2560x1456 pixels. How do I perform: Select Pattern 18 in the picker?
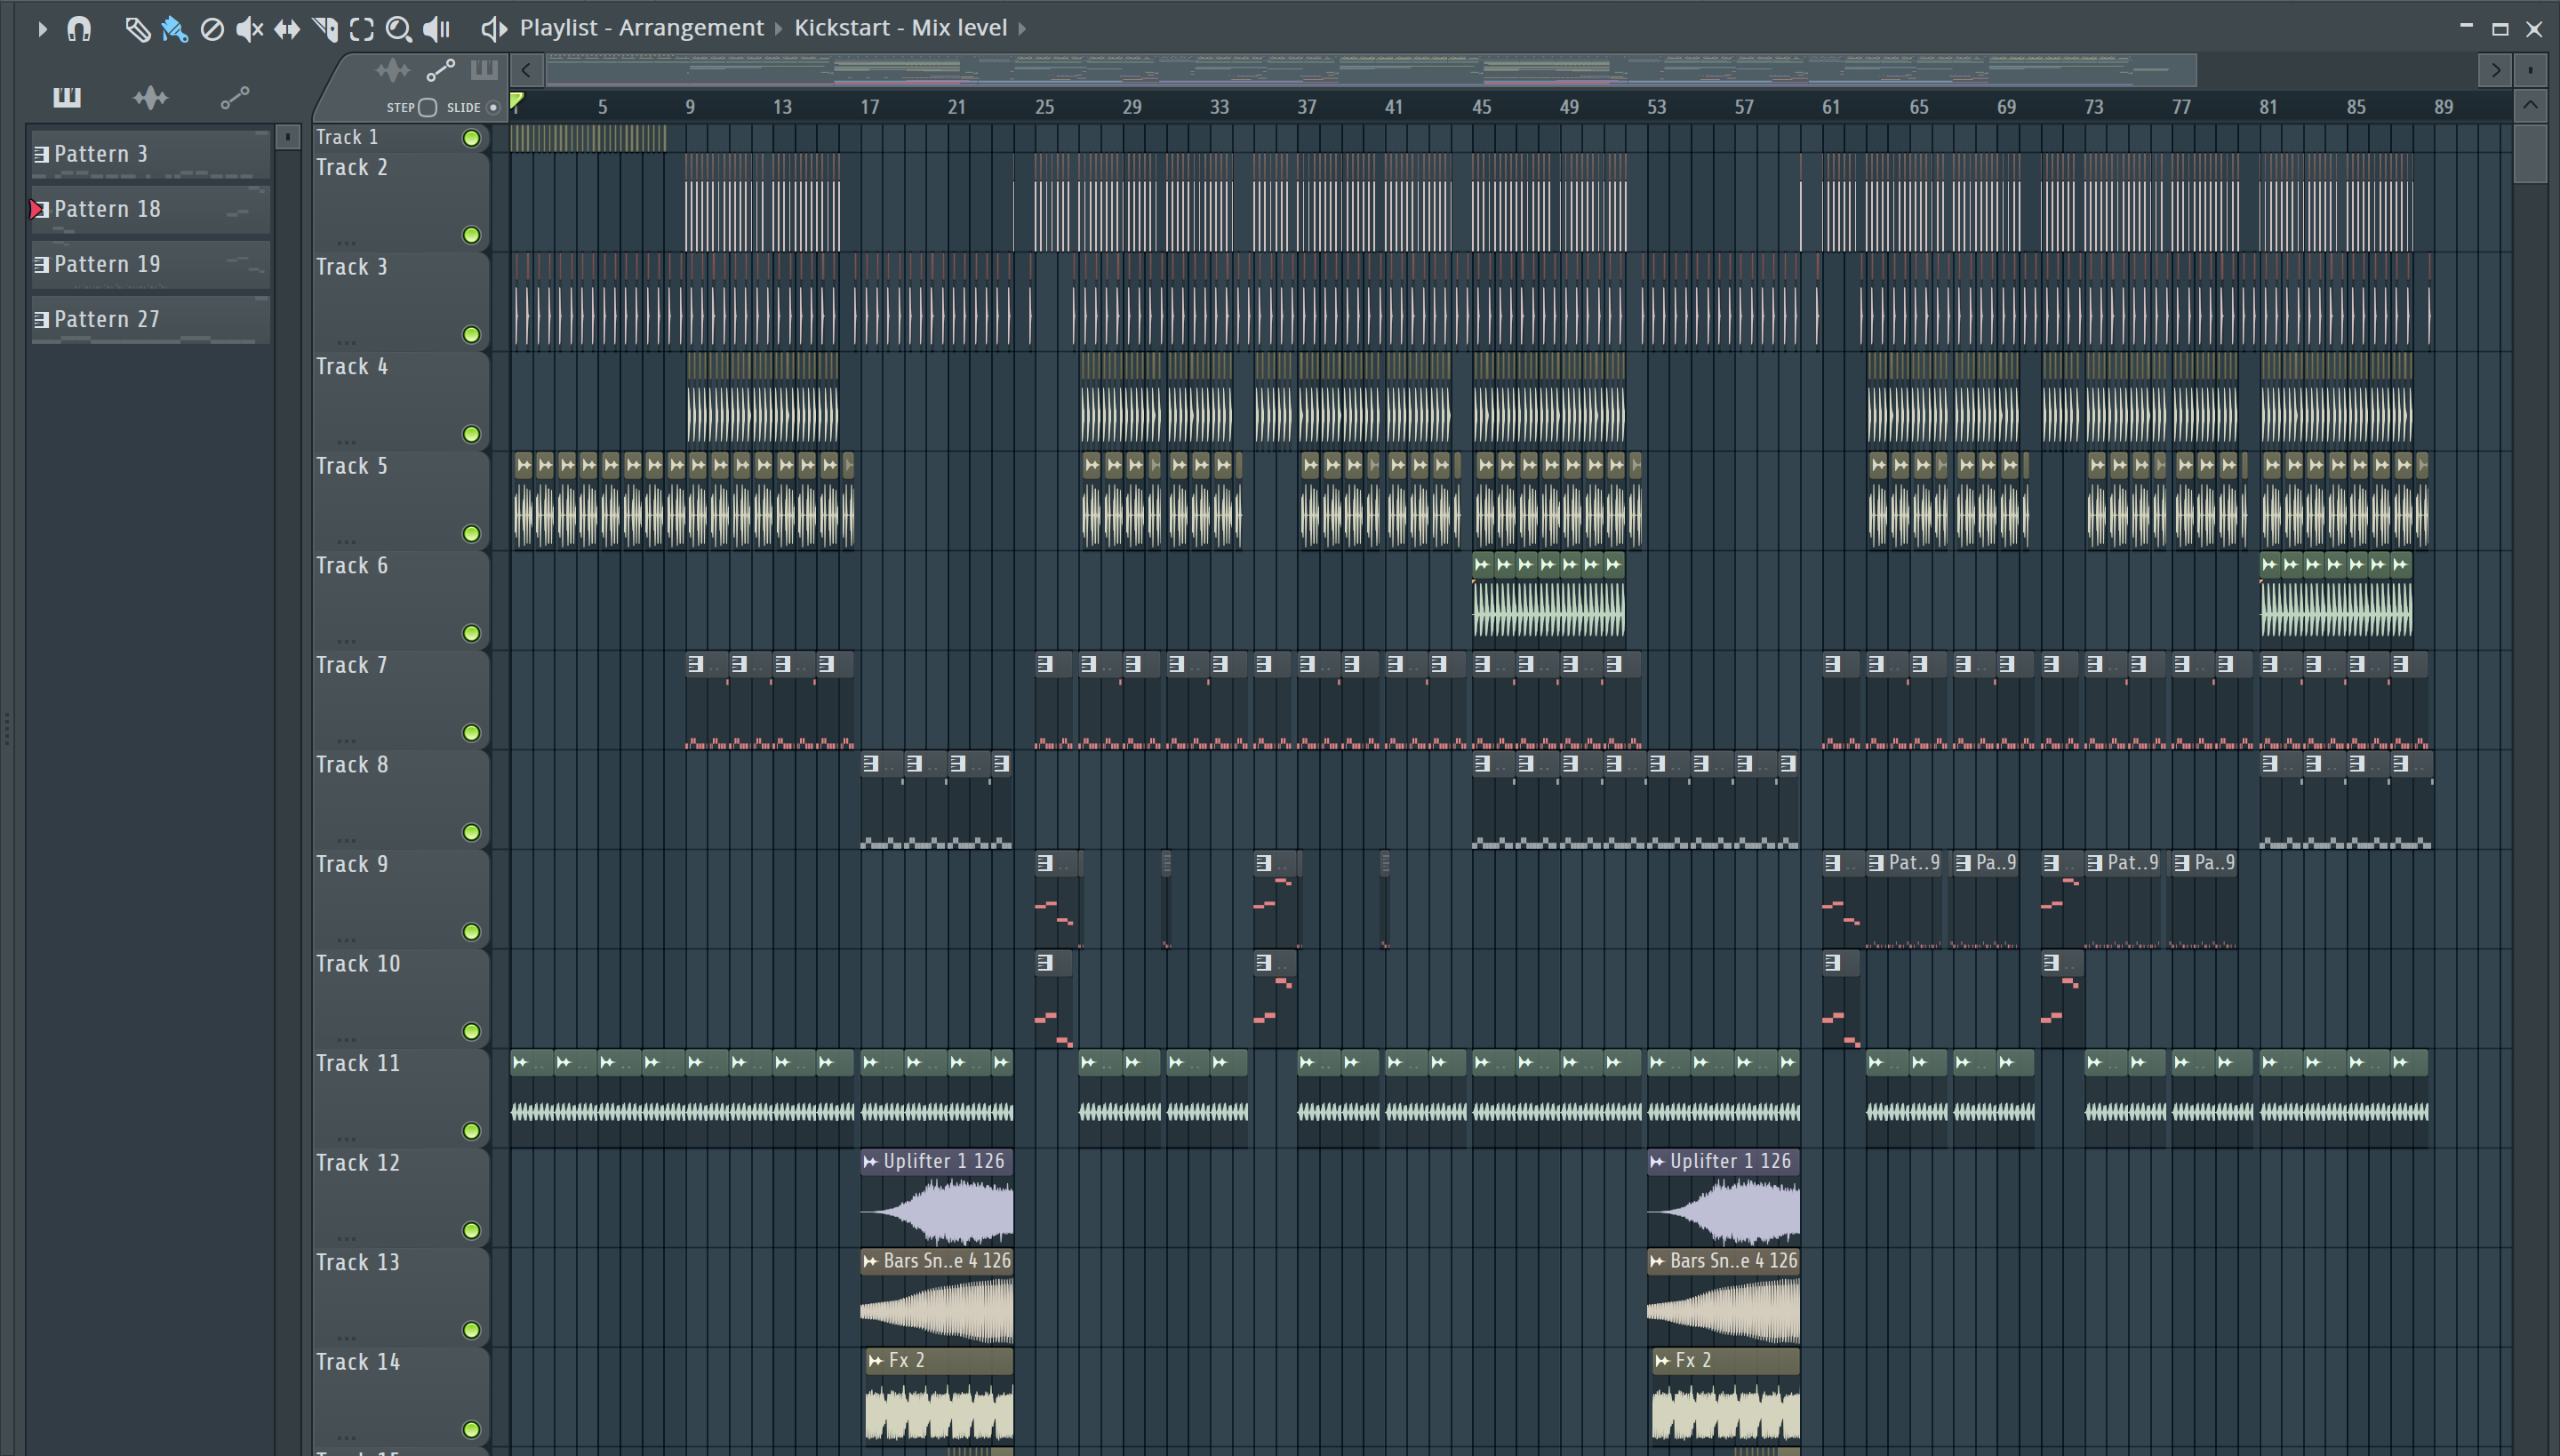[151, 209]
